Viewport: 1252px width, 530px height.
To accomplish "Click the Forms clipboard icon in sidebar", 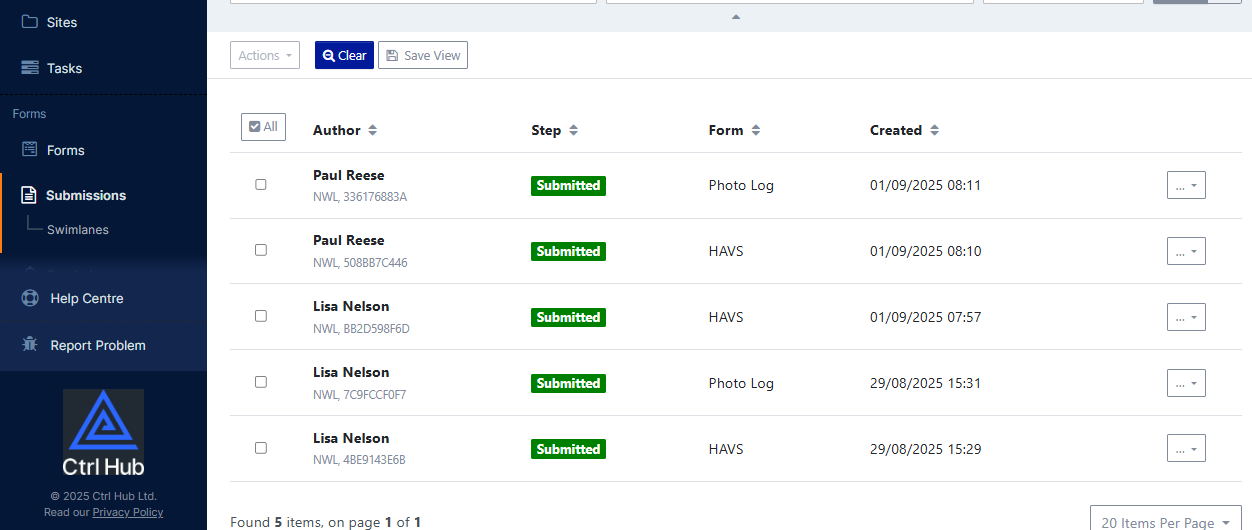I will tap(30, 150).
